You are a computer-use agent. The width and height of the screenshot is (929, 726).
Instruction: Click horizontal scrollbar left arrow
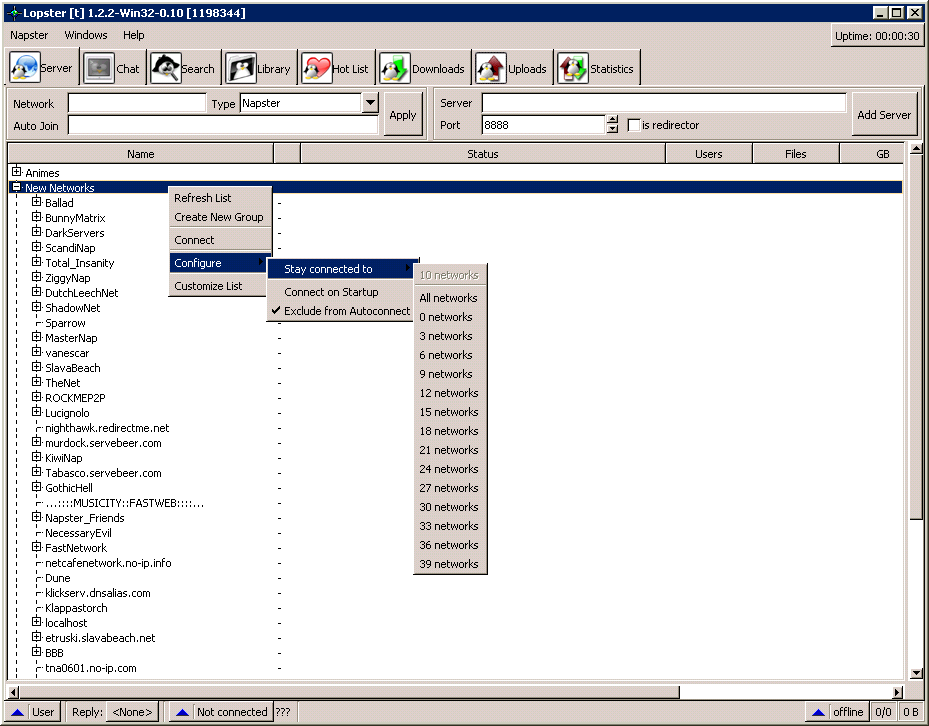14,692
